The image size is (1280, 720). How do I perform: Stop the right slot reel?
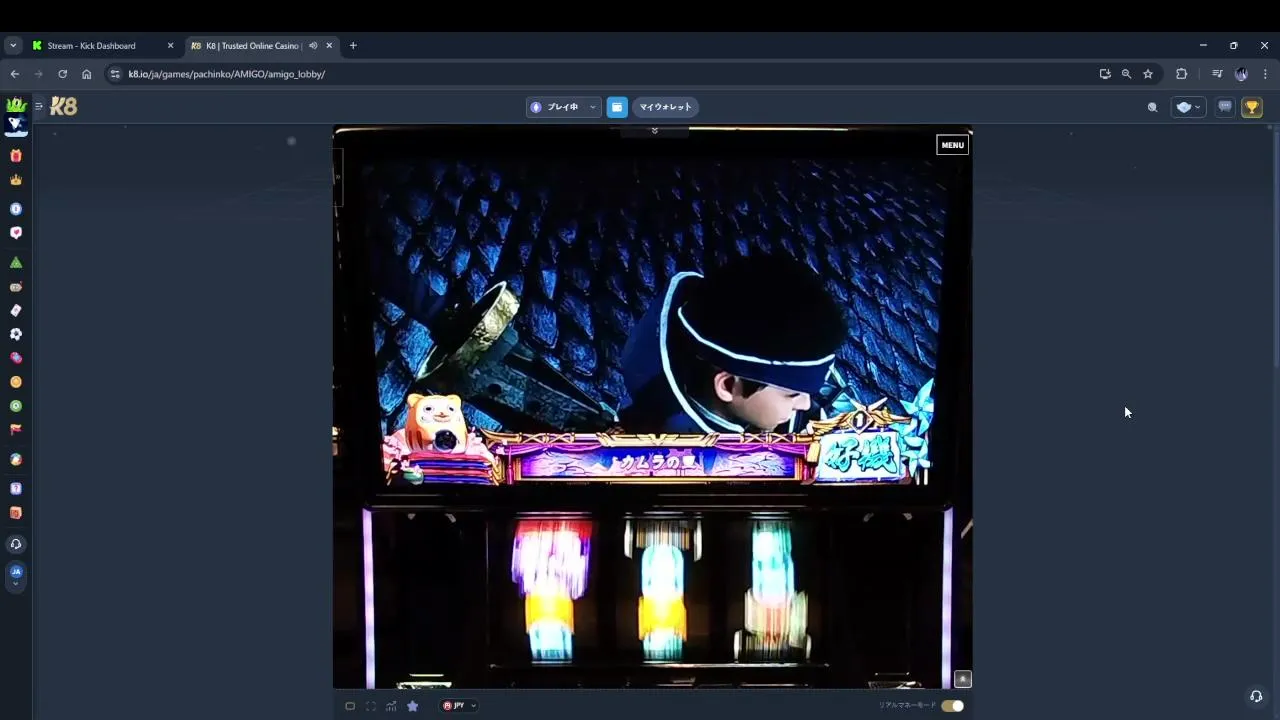(x=774, y=590)
